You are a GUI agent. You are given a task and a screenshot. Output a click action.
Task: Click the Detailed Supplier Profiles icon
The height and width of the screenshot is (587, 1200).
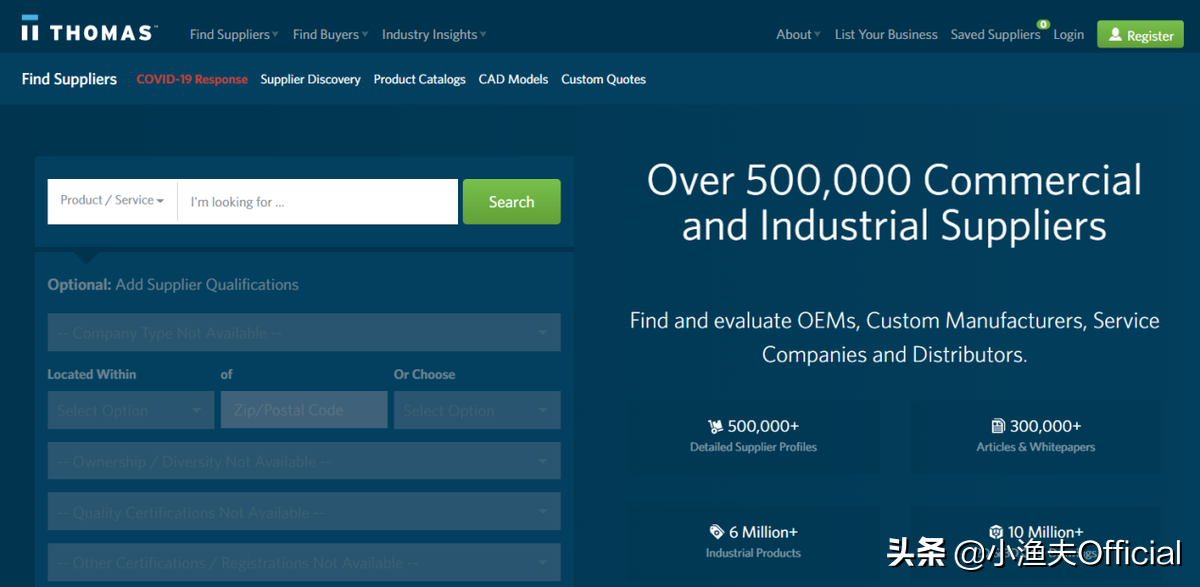(715, 426)
